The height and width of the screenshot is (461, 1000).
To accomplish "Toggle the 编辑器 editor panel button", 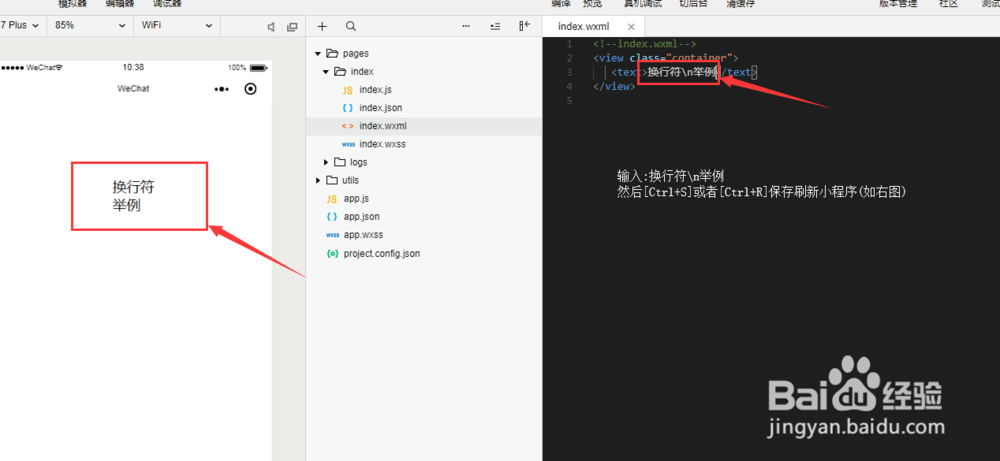I will pos(120,3).
